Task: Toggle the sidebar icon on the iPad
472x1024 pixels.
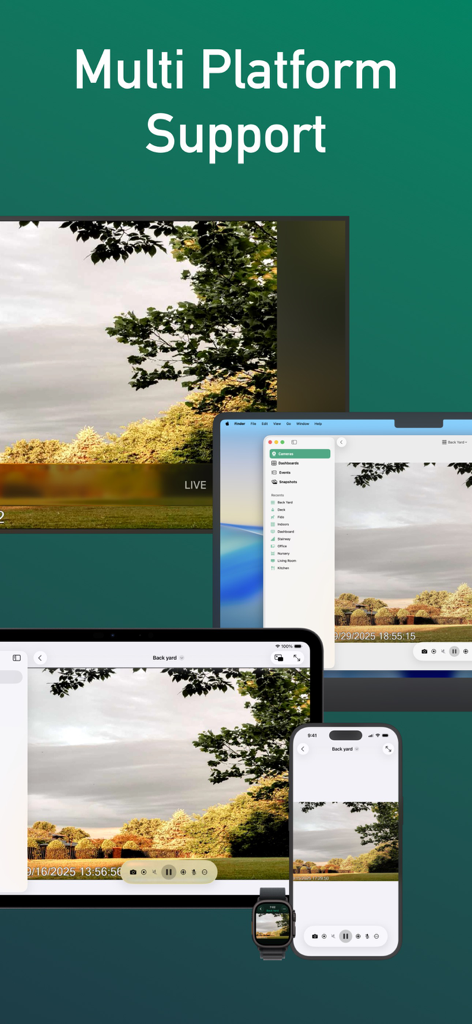Action: [x=17, y=658]
